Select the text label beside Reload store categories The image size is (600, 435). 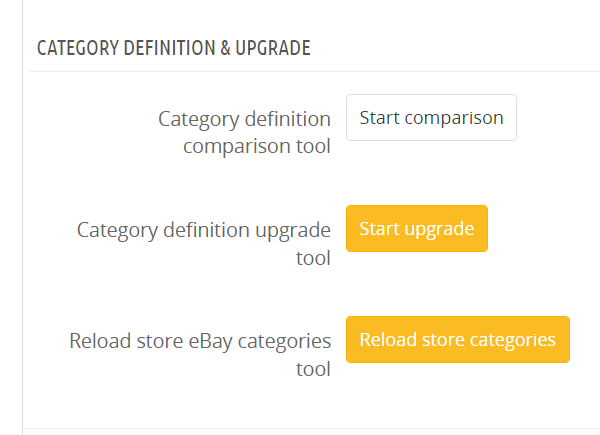[200, 355]
